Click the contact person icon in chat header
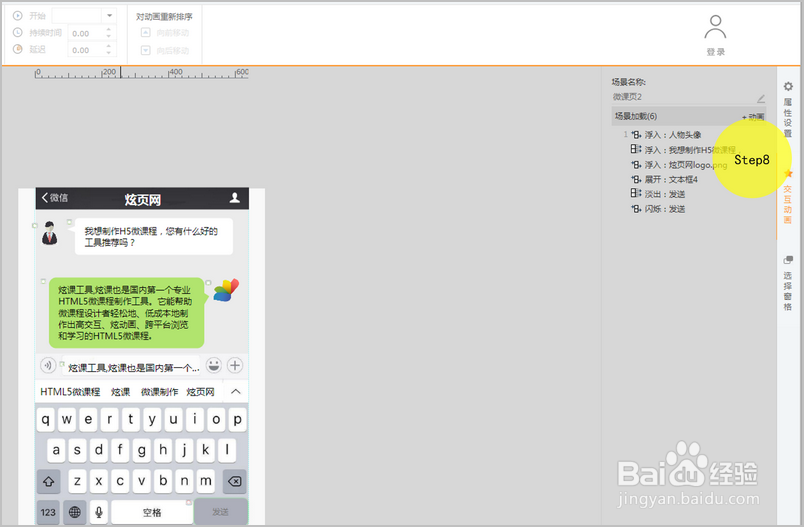The width and height of the screenshot is (804, 527). pyautogui.click(x=234, y=198)
